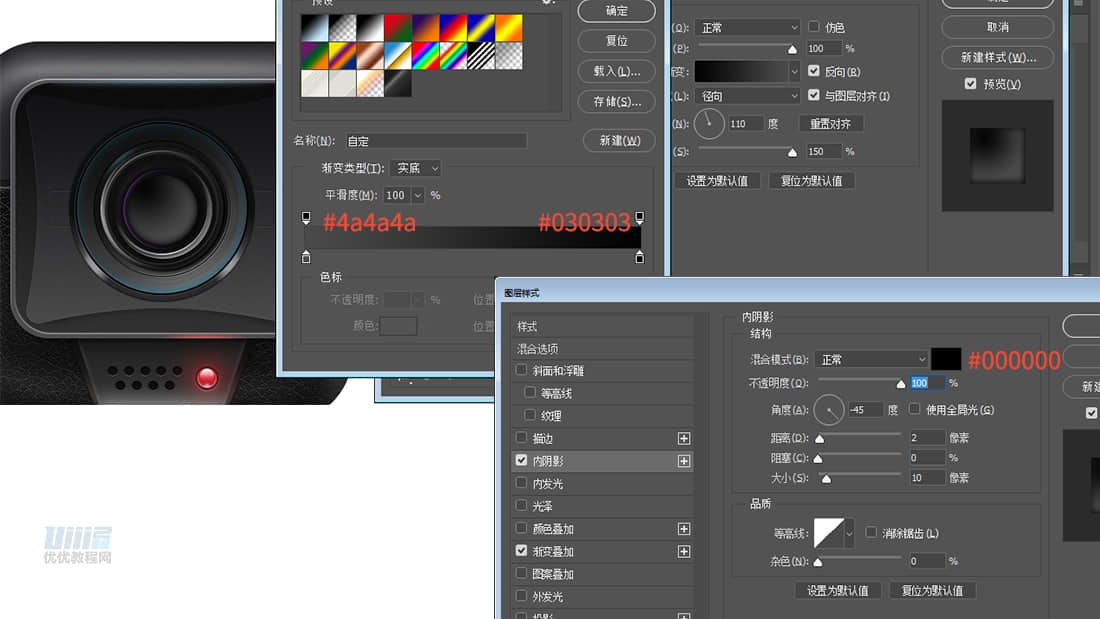The height and width of the screenshot is (619, 1100).
Task: Click the 新建样式(W)... button
Action: 998,57
